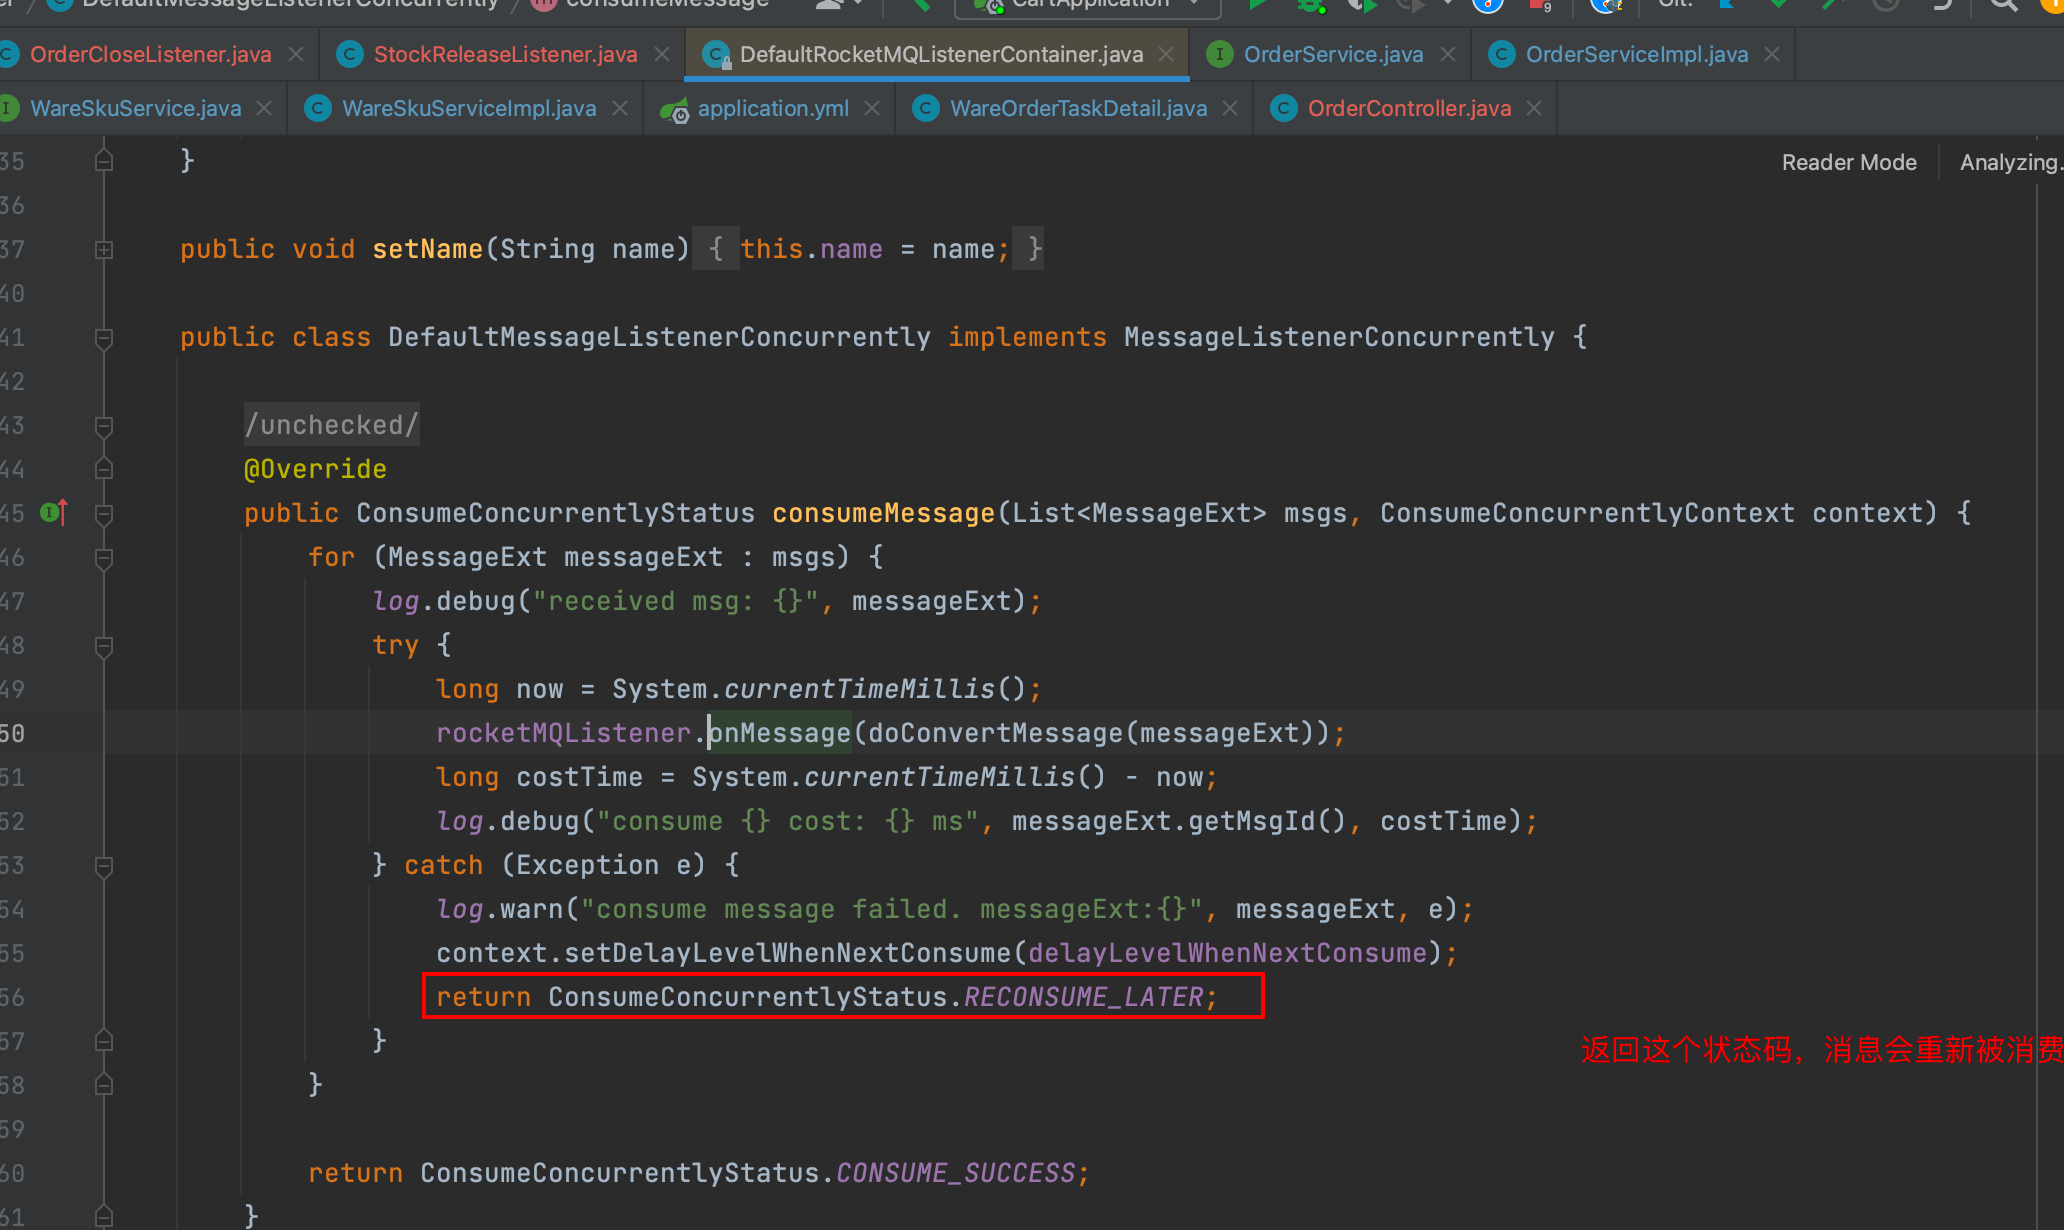
Task: Click the Reader Mode button
Action: click(x=1849, y=162)
